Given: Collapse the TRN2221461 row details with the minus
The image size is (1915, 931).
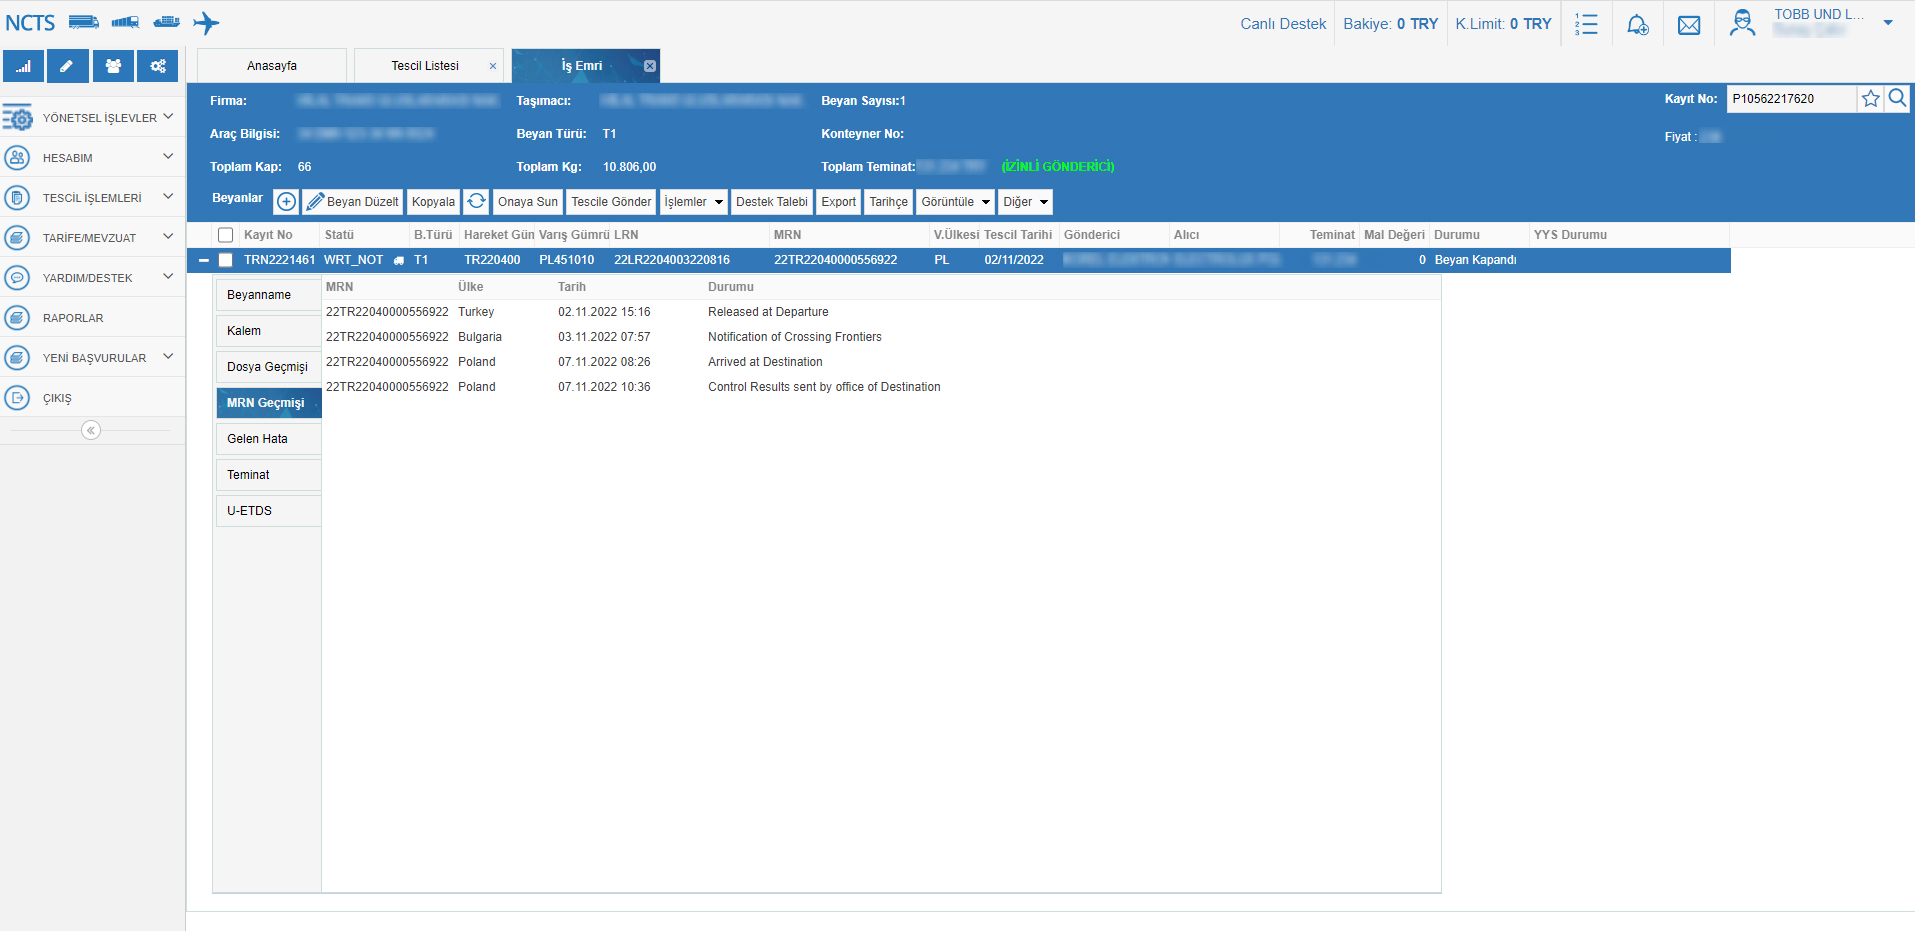Looking at the screenshot, I should coord(204,260).
